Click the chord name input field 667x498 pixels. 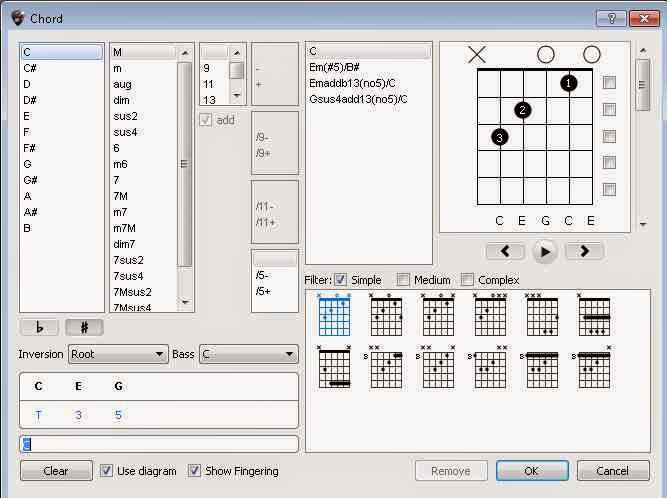pos(159,444)
